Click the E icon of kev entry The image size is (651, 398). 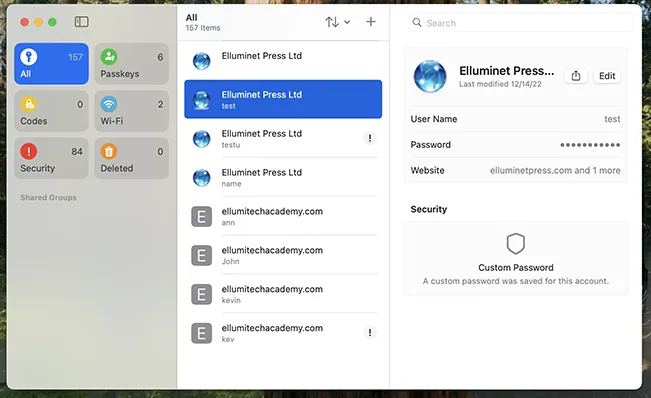pyautogui.click(x=201, y=333)
